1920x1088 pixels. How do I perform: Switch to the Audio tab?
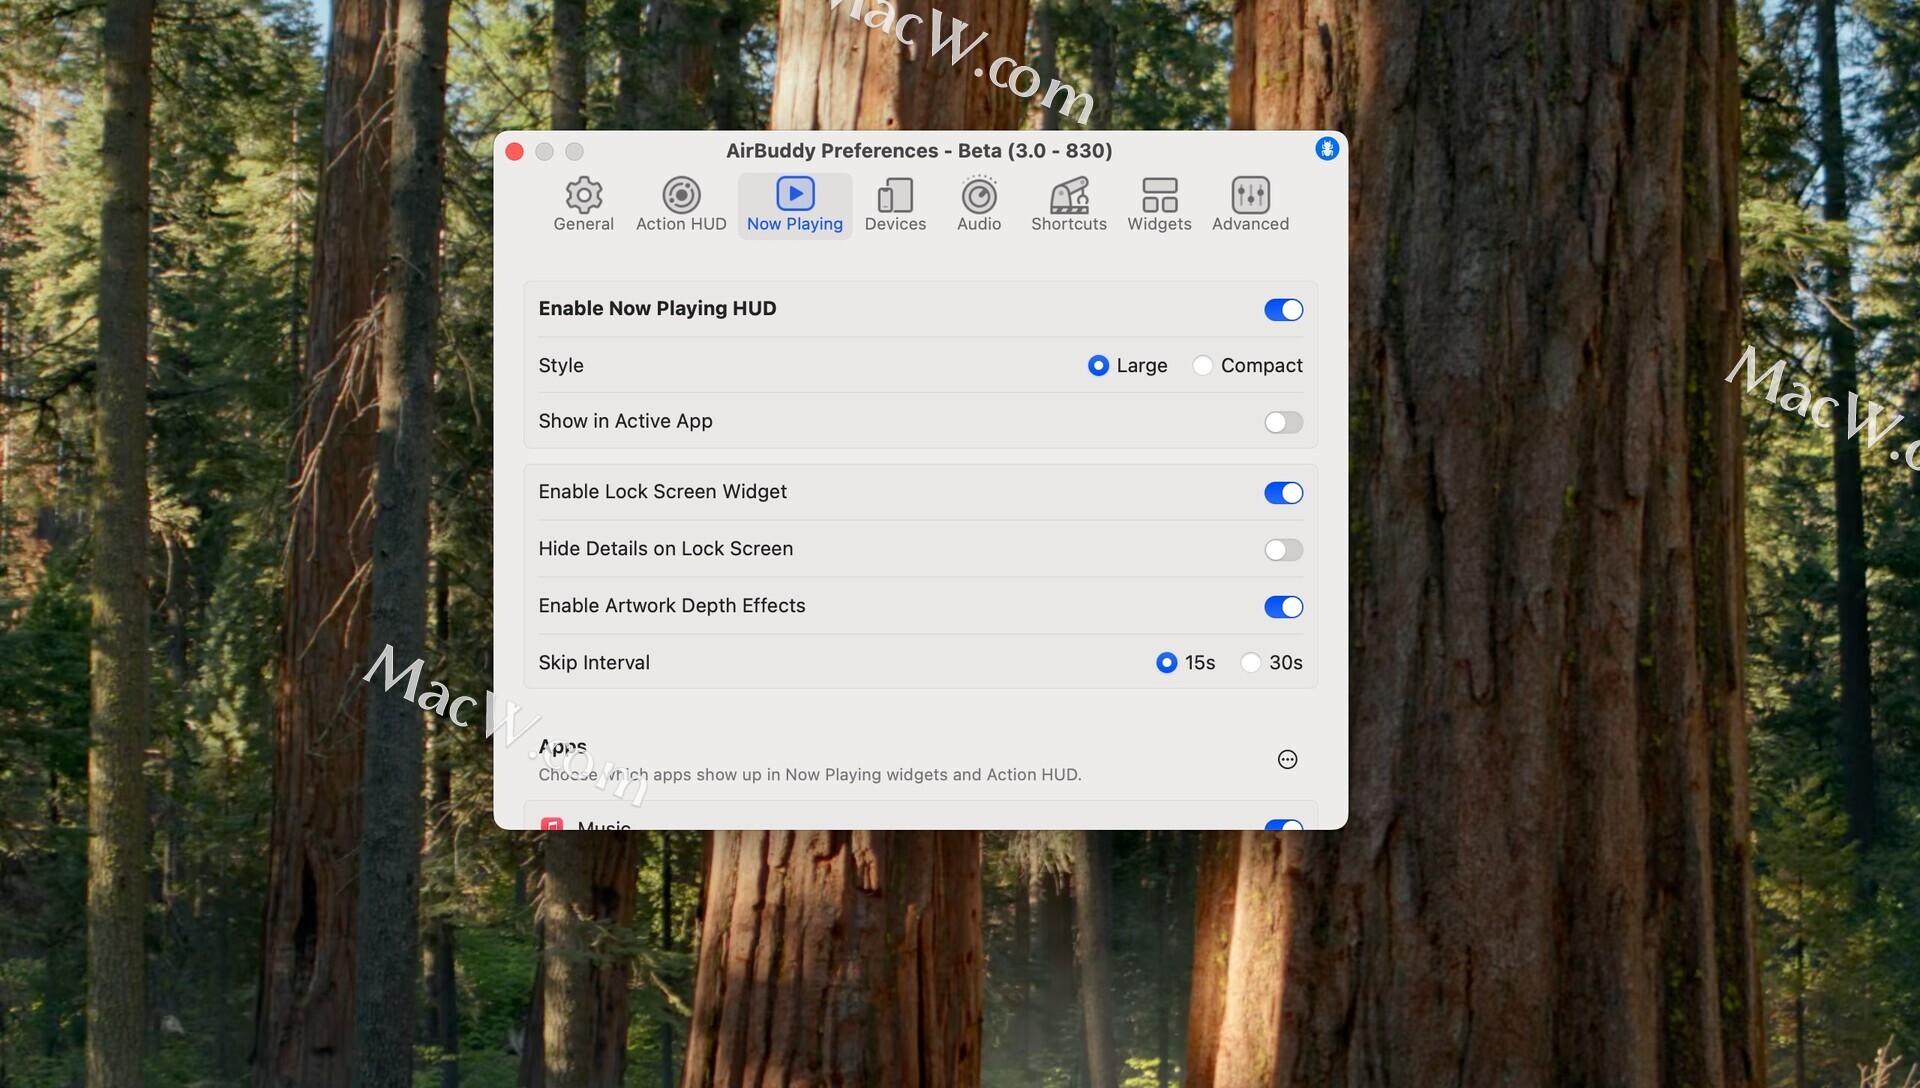[978, 206]
